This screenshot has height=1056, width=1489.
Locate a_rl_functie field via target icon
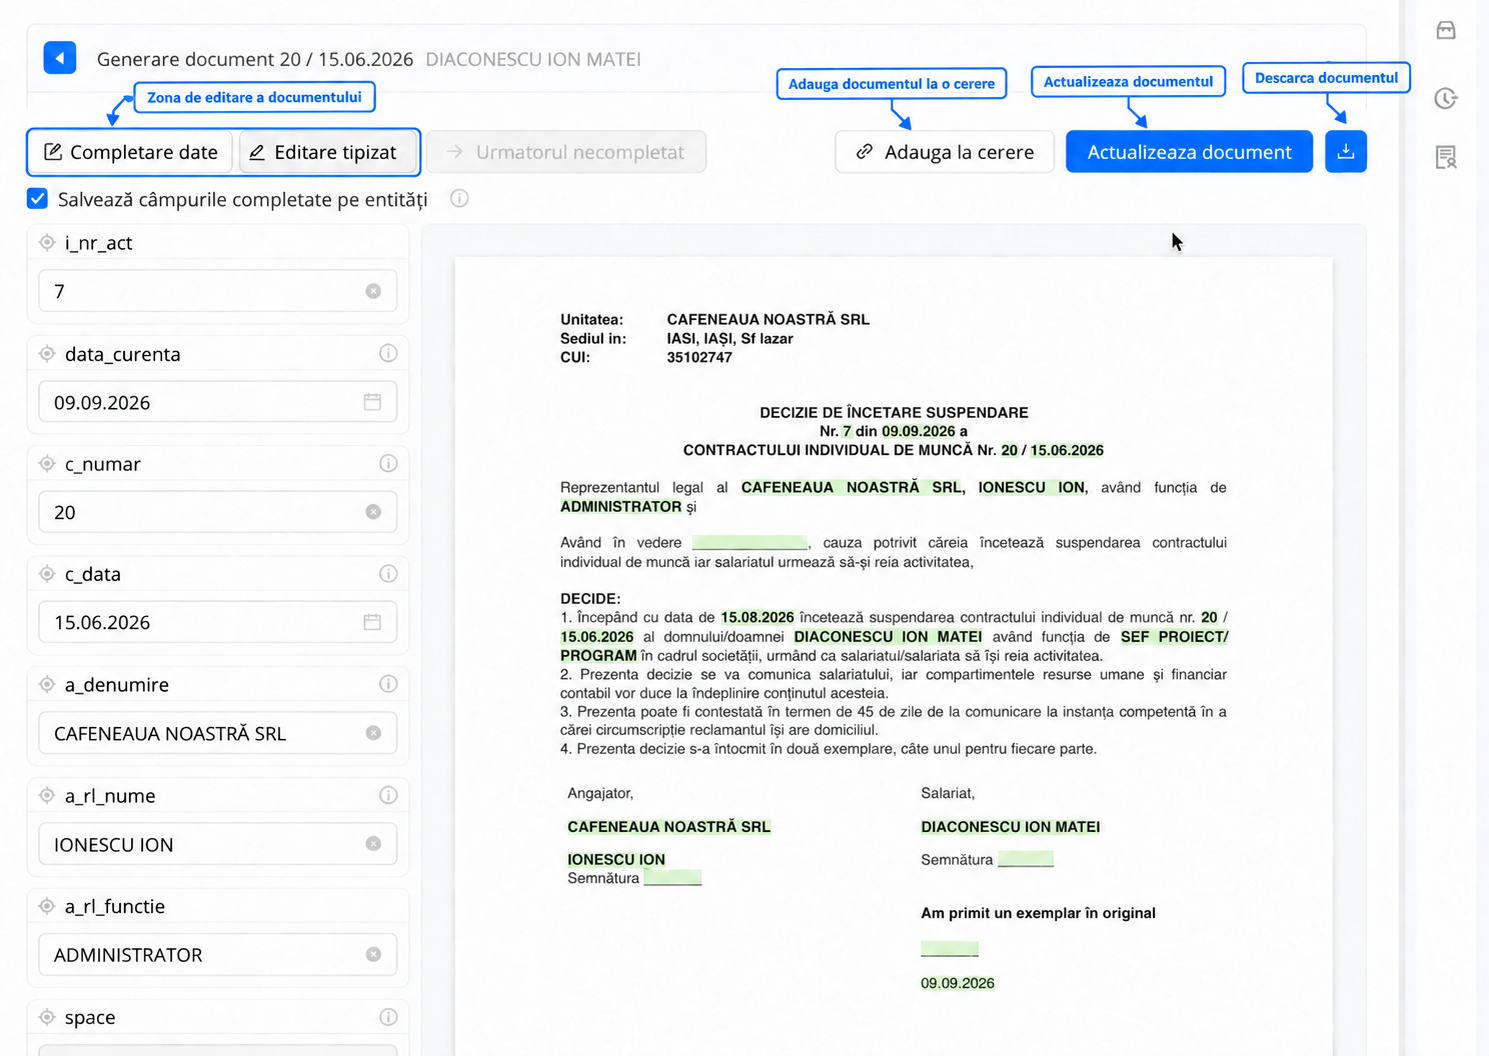[x=47, y=906]
